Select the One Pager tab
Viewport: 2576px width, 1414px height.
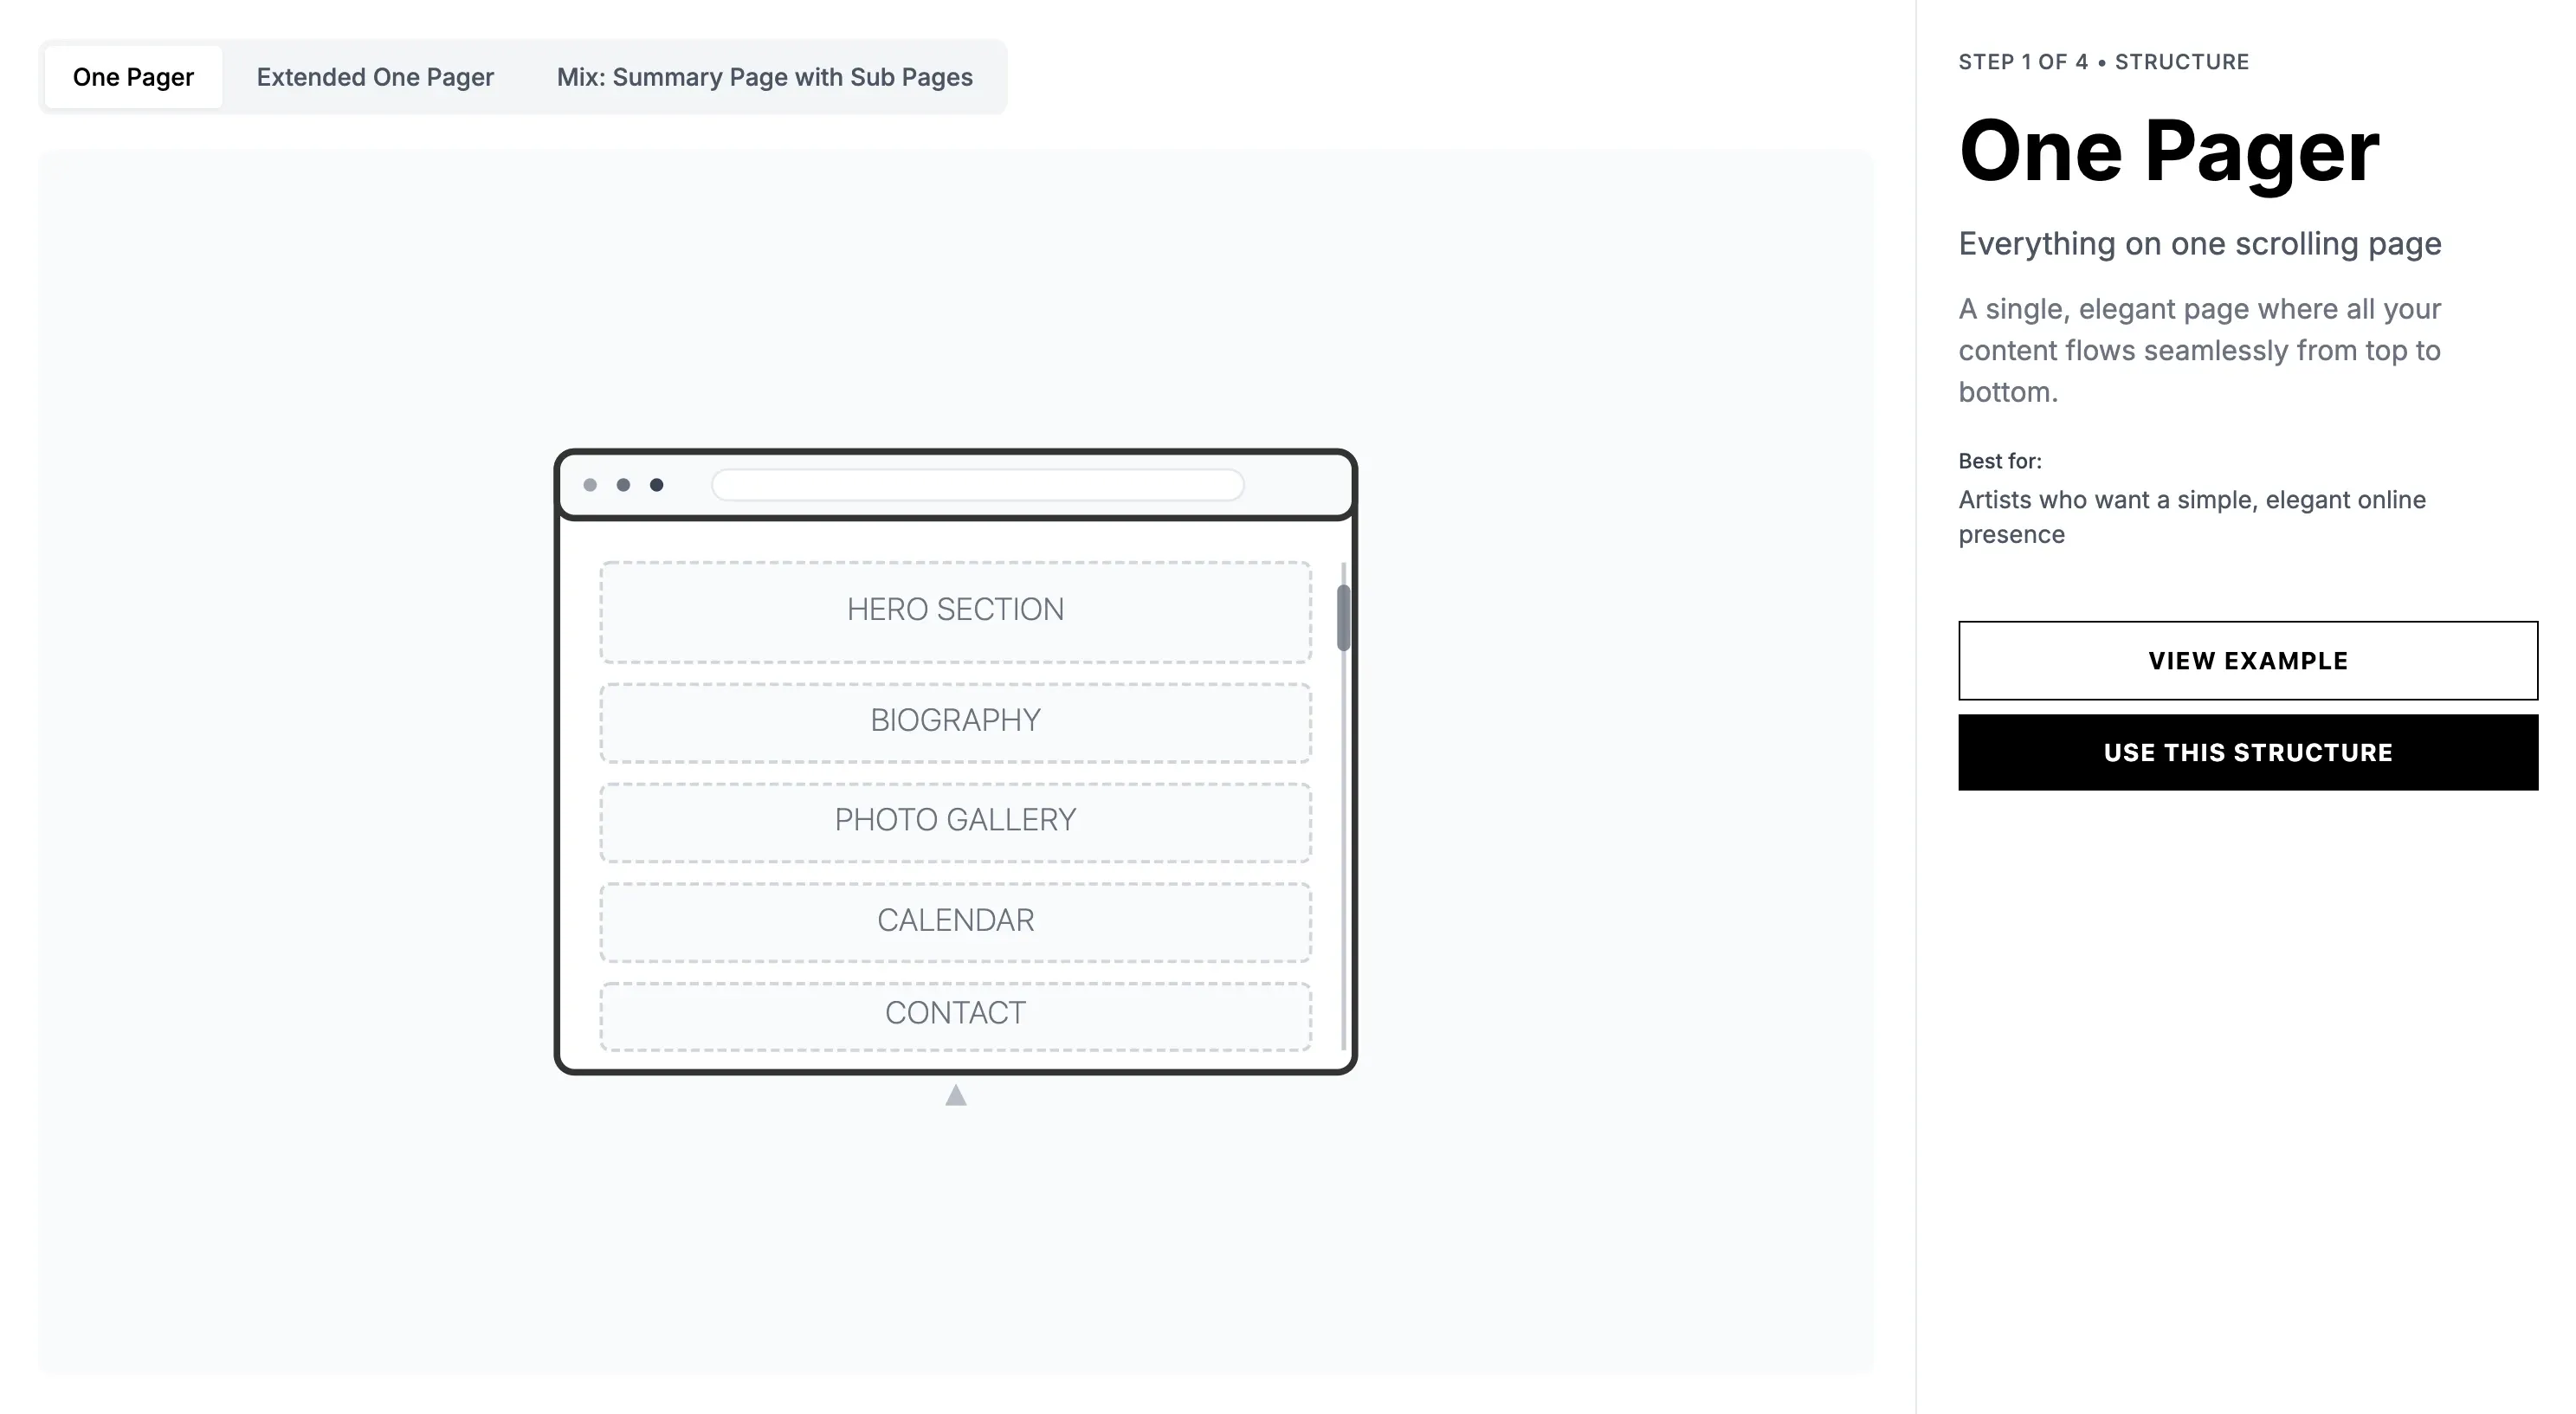[x=133, y=77]
